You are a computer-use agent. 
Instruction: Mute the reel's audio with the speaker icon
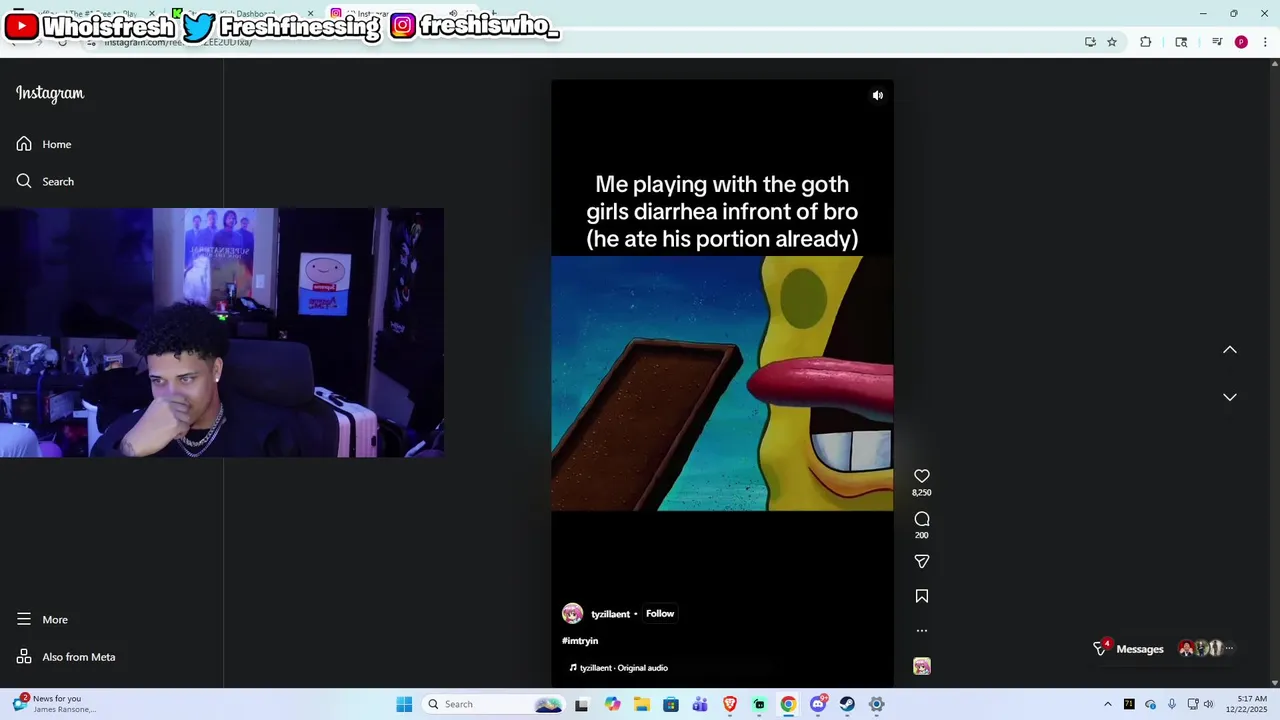[877, 96]
